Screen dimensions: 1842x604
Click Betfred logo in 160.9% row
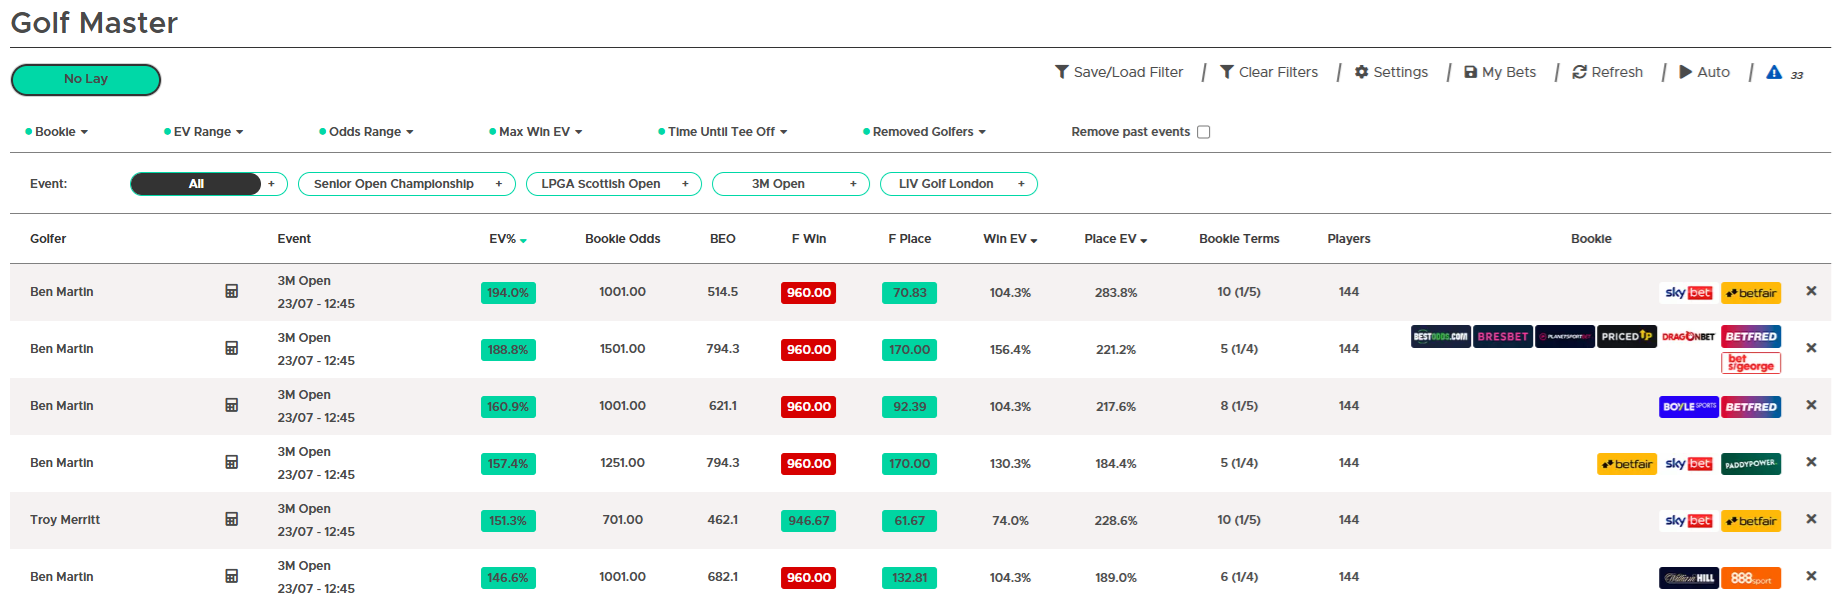tap(1751, 407)
